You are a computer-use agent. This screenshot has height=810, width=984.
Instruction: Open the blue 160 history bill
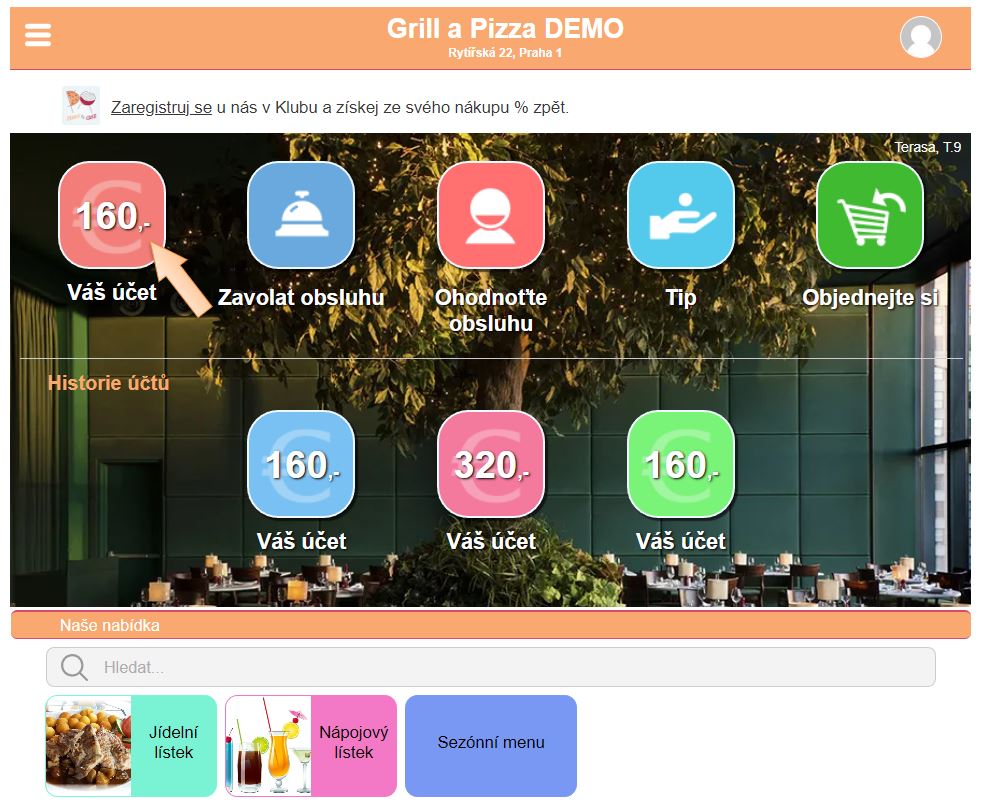pos(301,464)
